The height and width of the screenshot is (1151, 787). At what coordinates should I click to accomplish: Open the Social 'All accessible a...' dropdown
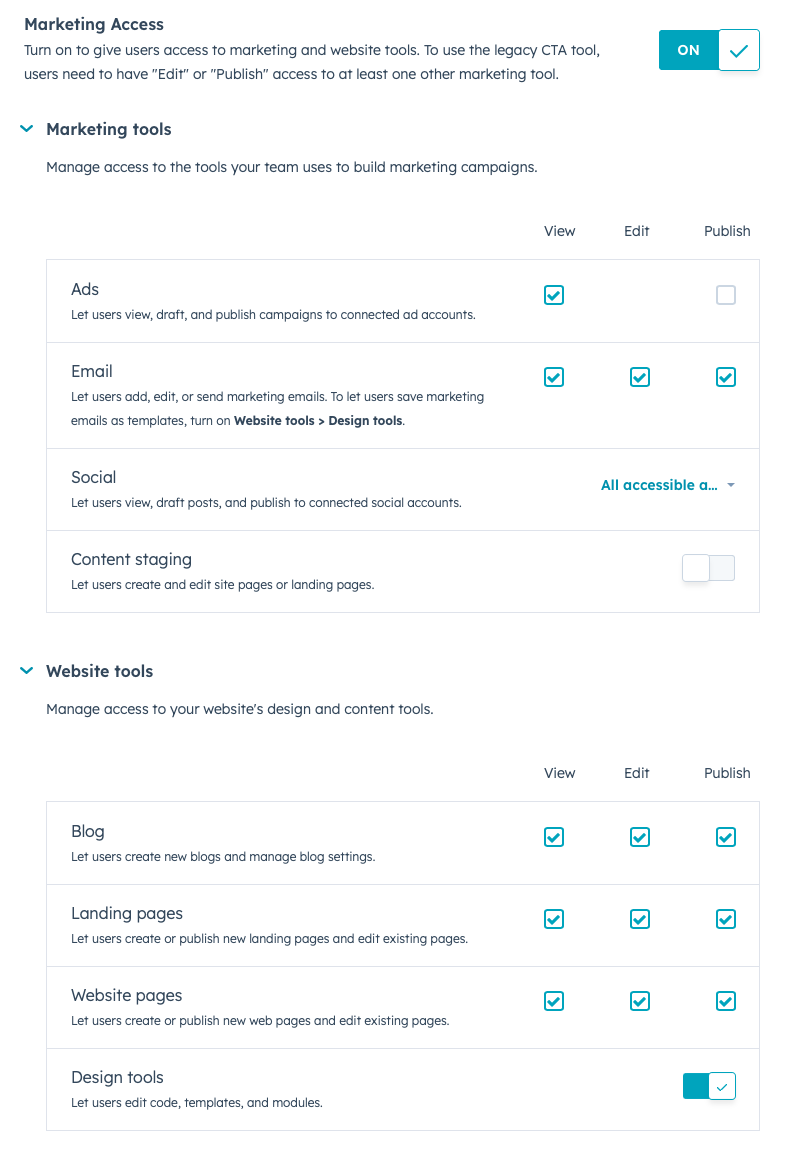pyautogui.click(x=667, y=485)
